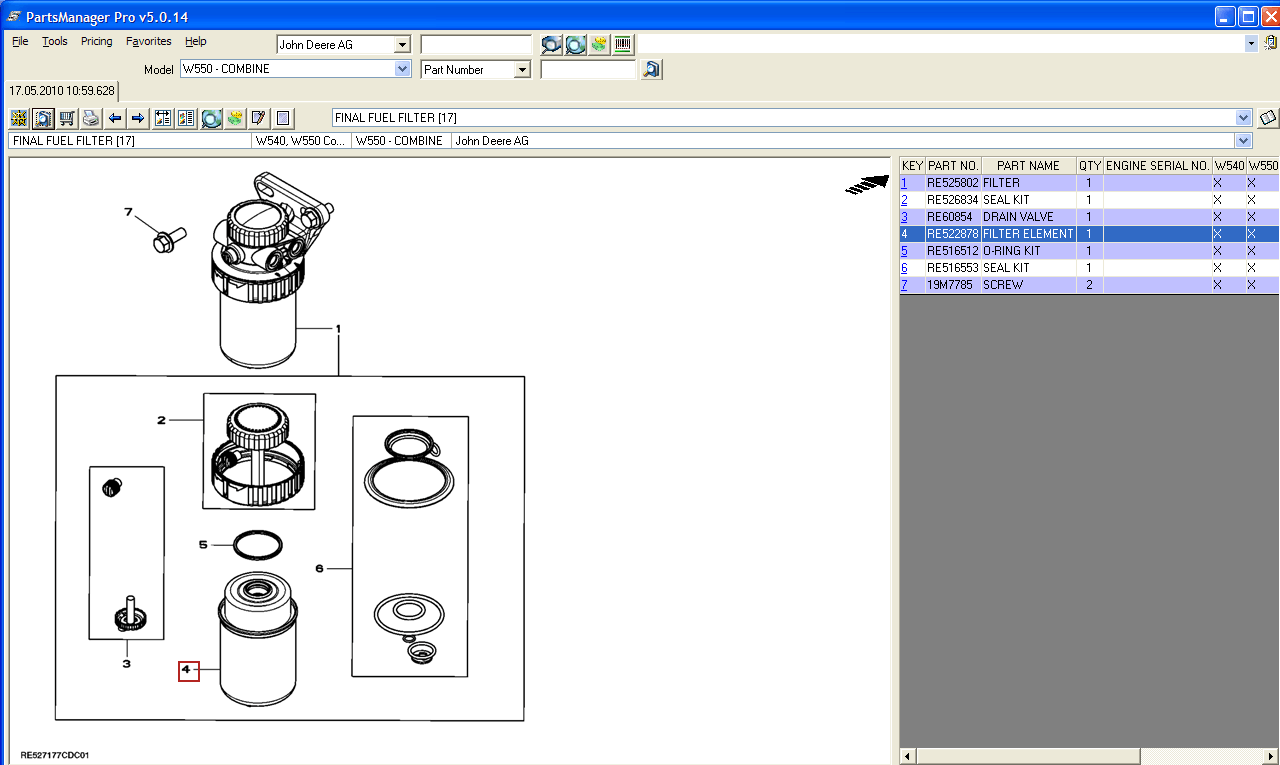
Task: Expand the John Deere AG manufacturer dropdown
Action: coord(402,45)
